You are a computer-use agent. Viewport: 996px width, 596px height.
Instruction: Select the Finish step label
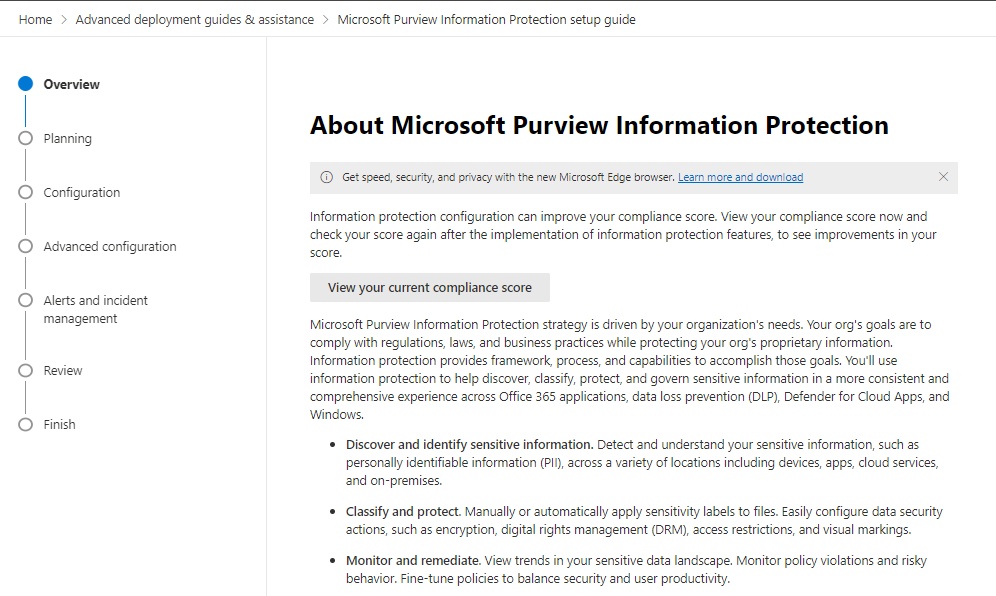coord(59,425)
